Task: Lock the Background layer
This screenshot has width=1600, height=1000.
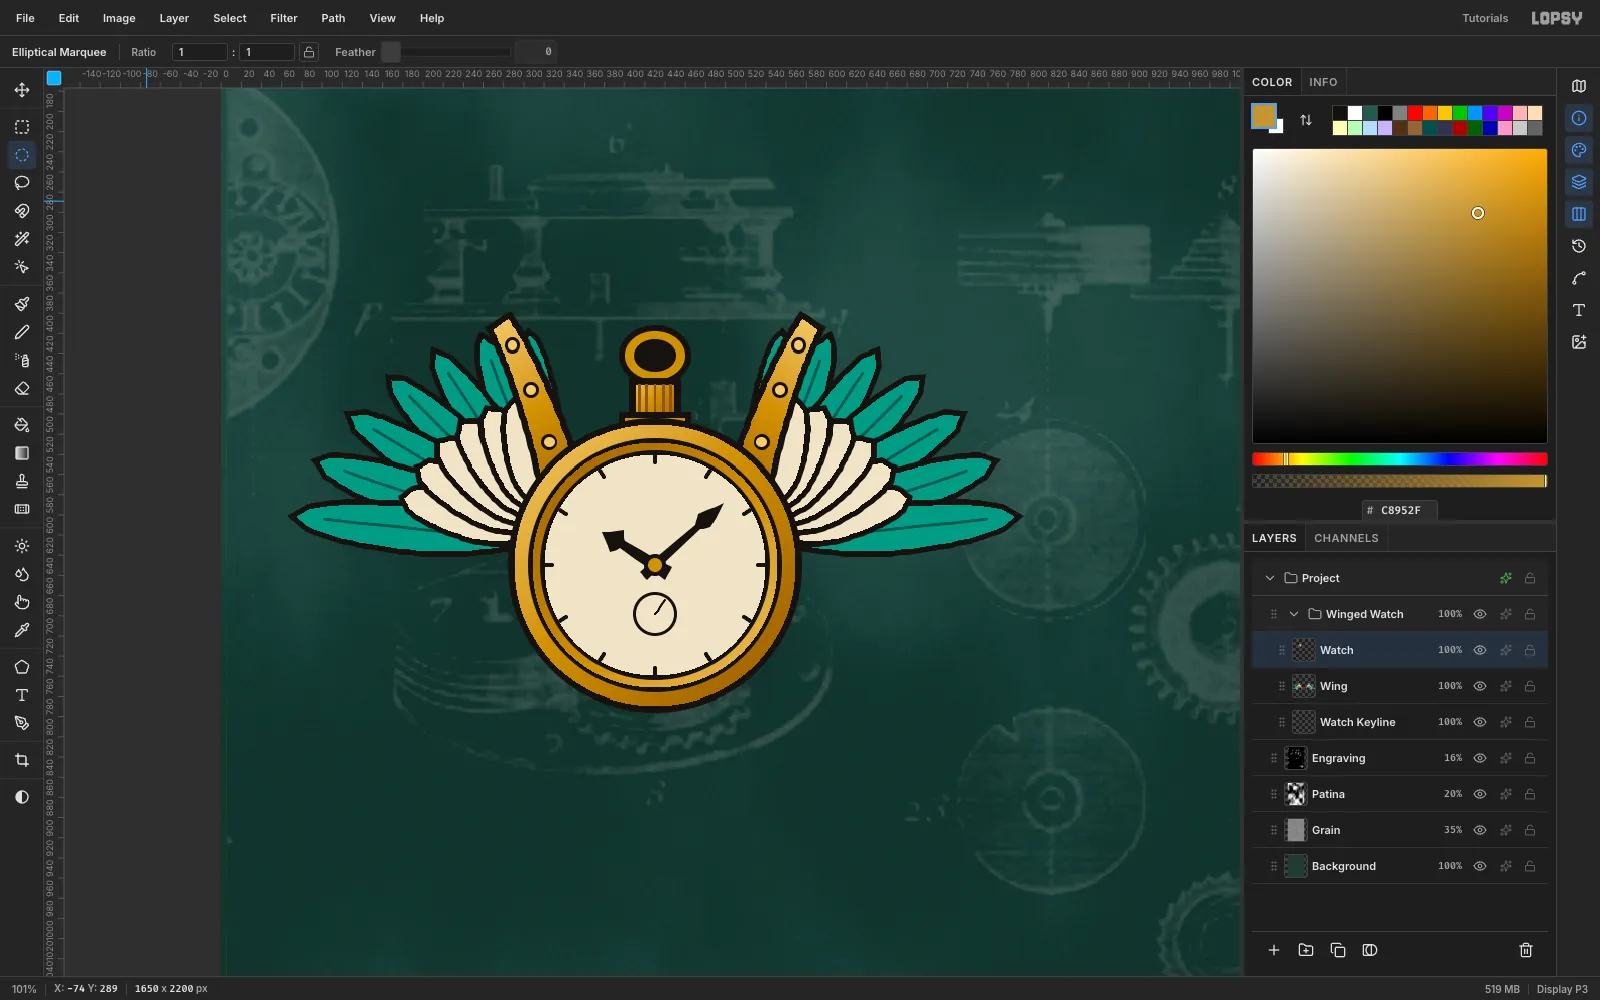Action: click(x=1530, y=866)
